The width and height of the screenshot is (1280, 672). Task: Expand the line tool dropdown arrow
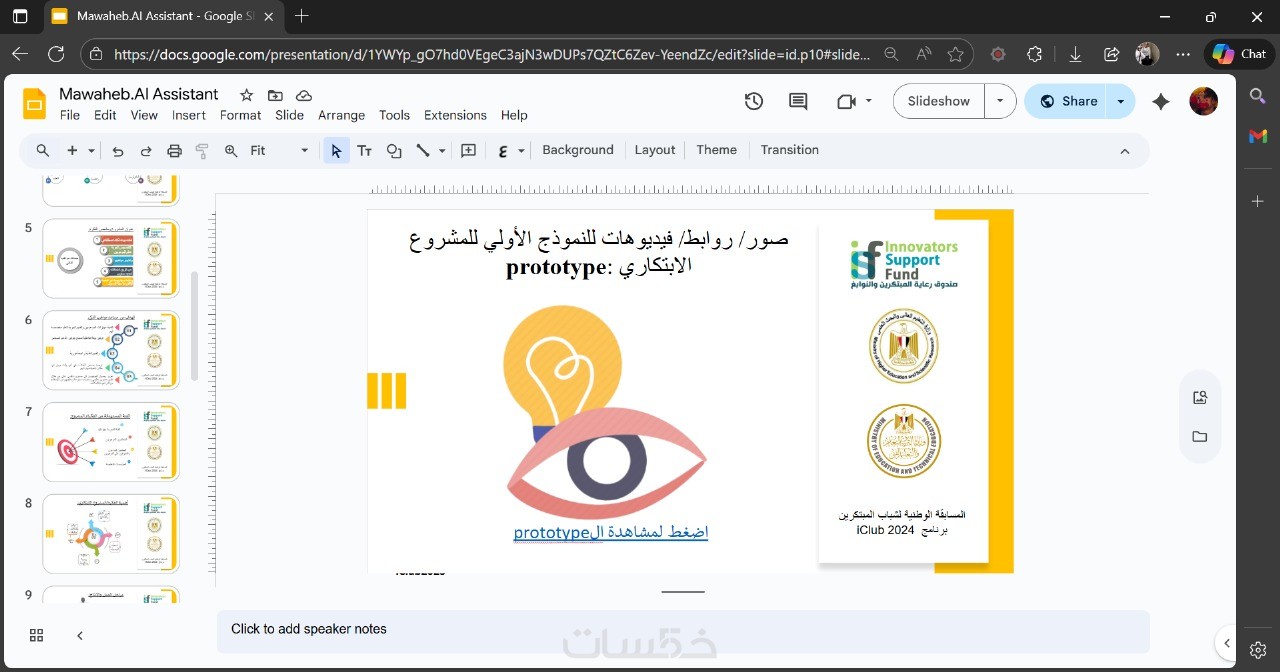tap(441, 151)
